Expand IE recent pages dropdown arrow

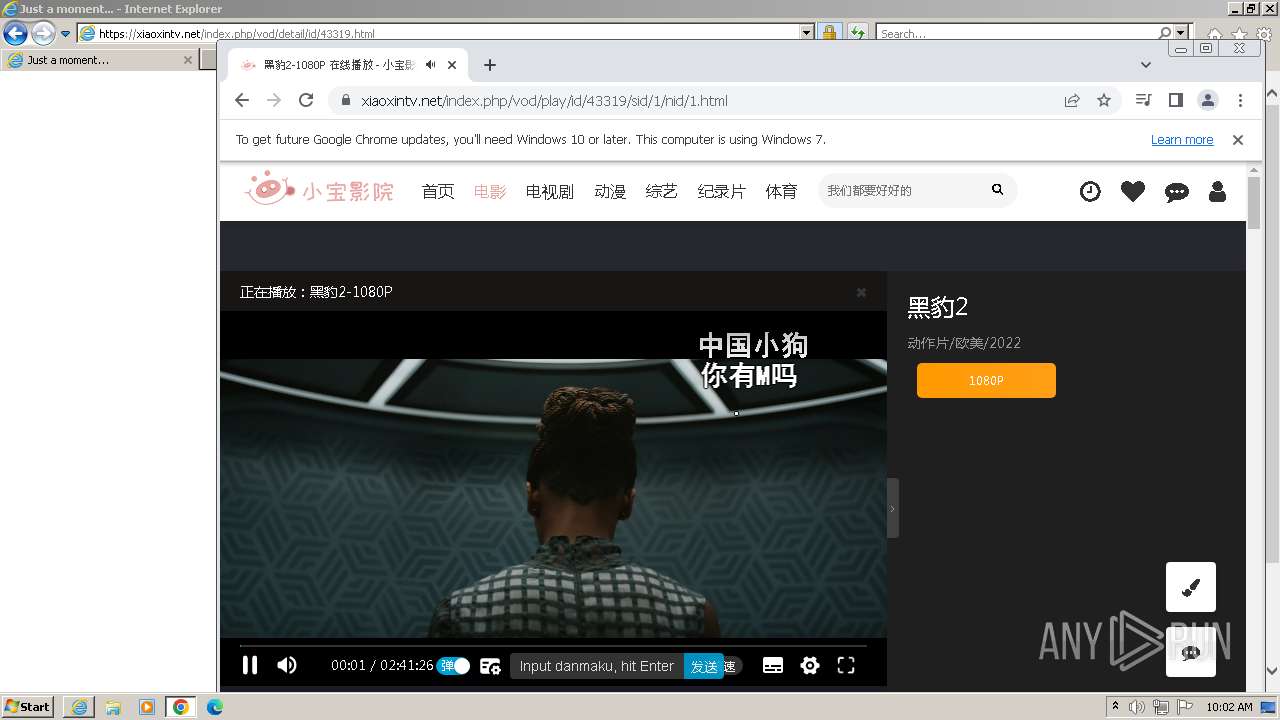coord(66,33)
